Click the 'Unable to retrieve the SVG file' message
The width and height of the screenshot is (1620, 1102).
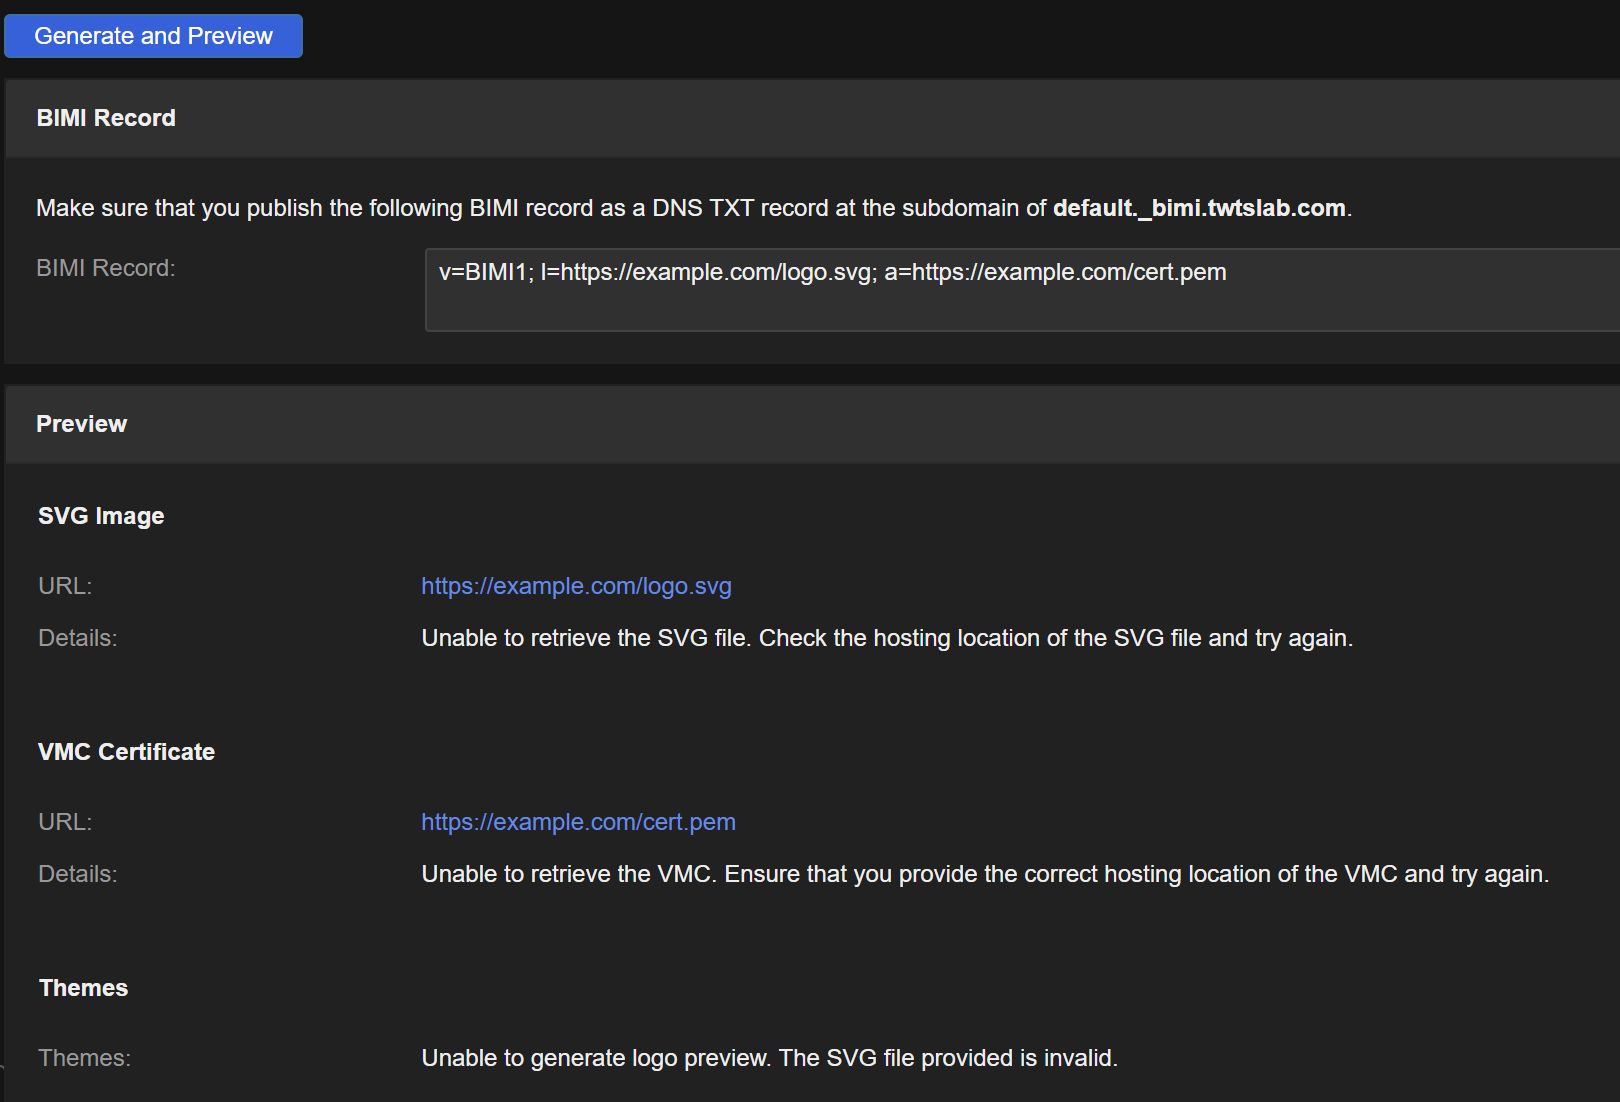pyautogui.click(x=887, y=638)
